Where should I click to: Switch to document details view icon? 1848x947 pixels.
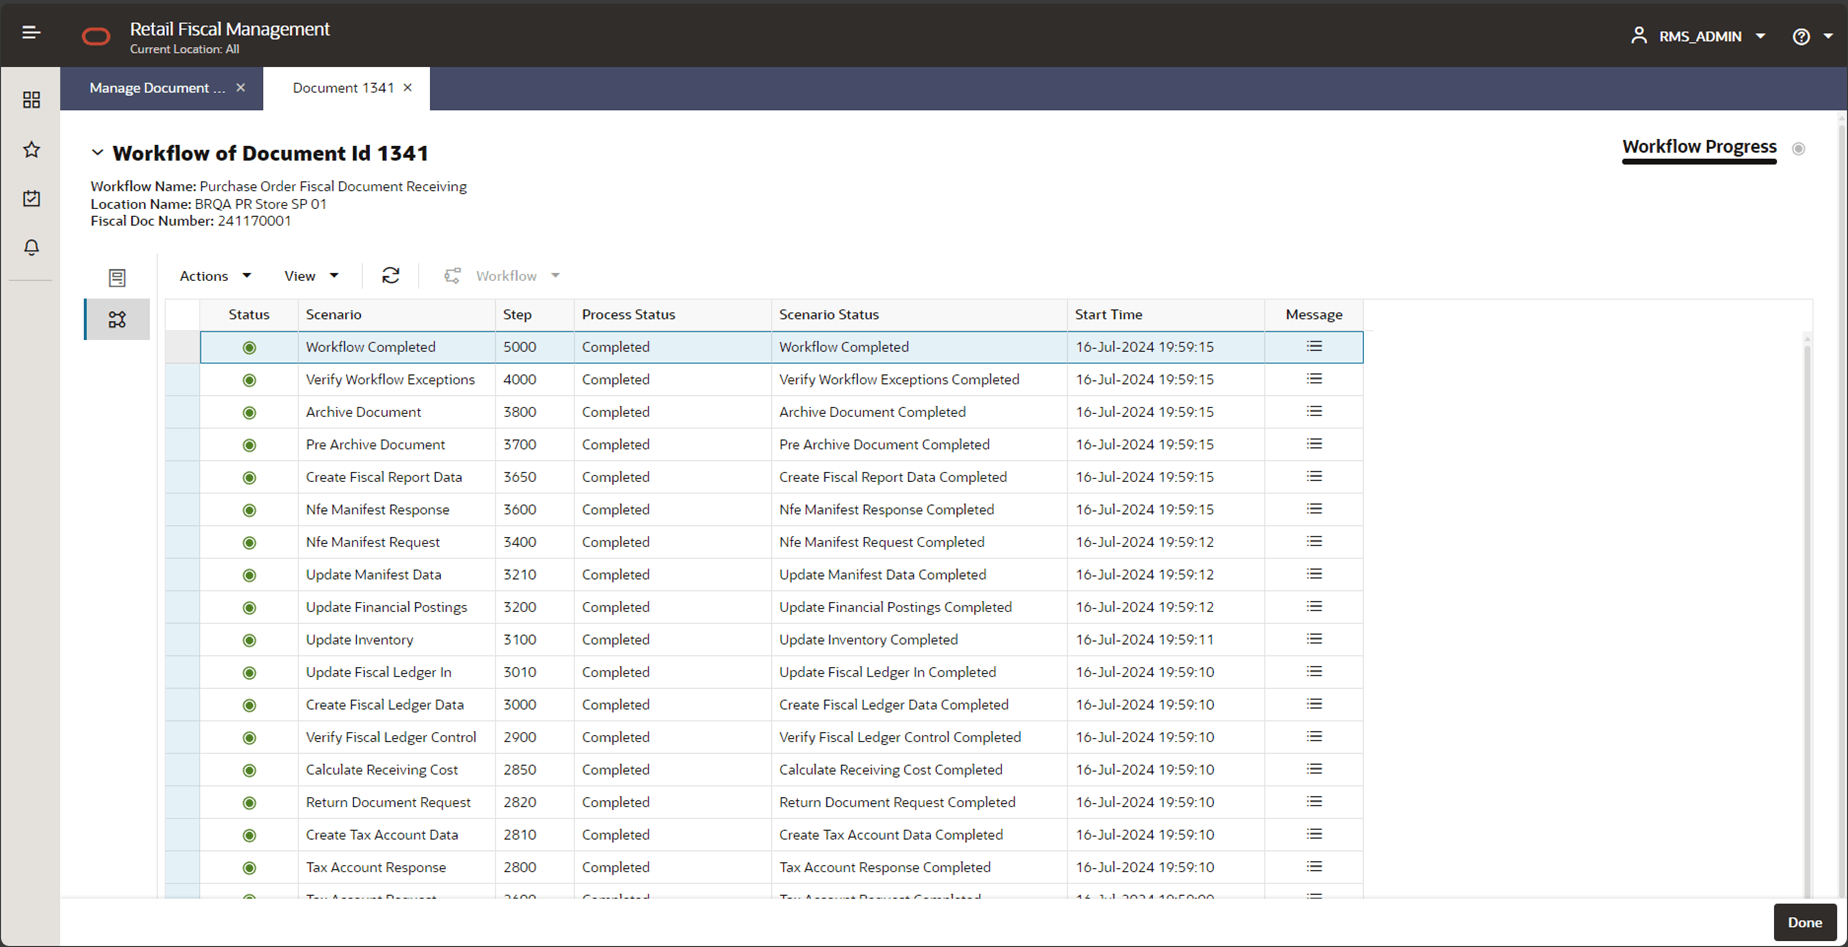[x=117, y=278]
